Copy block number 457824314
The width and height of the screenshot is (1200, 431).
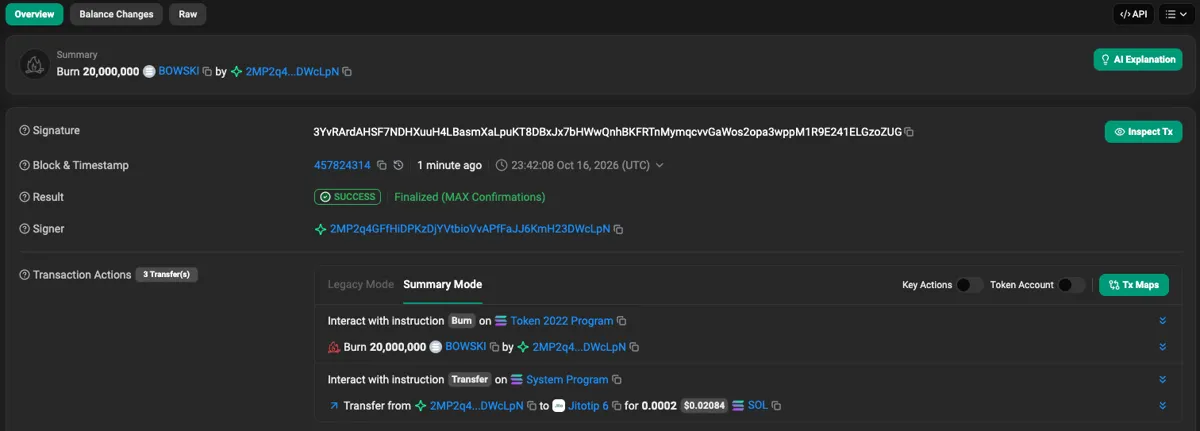coord(380,165)
